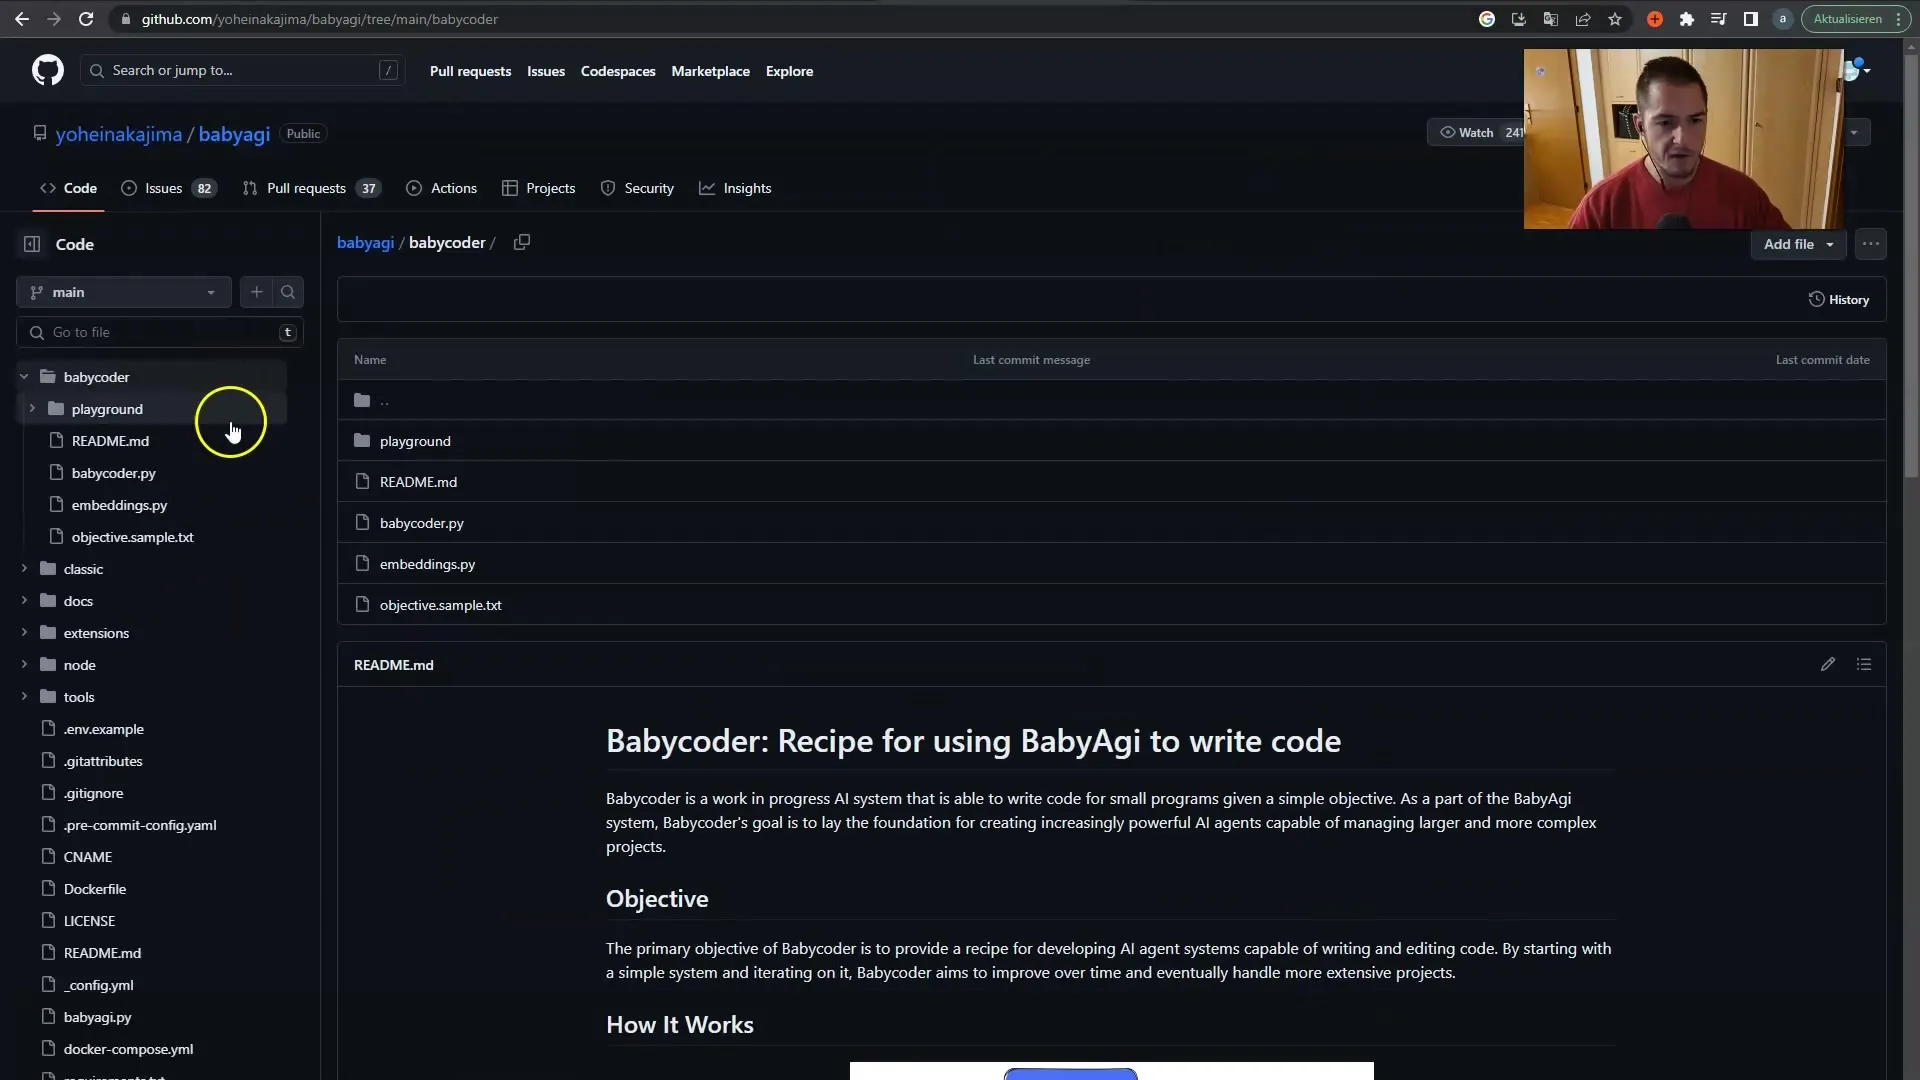
Task: Open objective.sample.txt file link
Action: (x=440, y=604)
